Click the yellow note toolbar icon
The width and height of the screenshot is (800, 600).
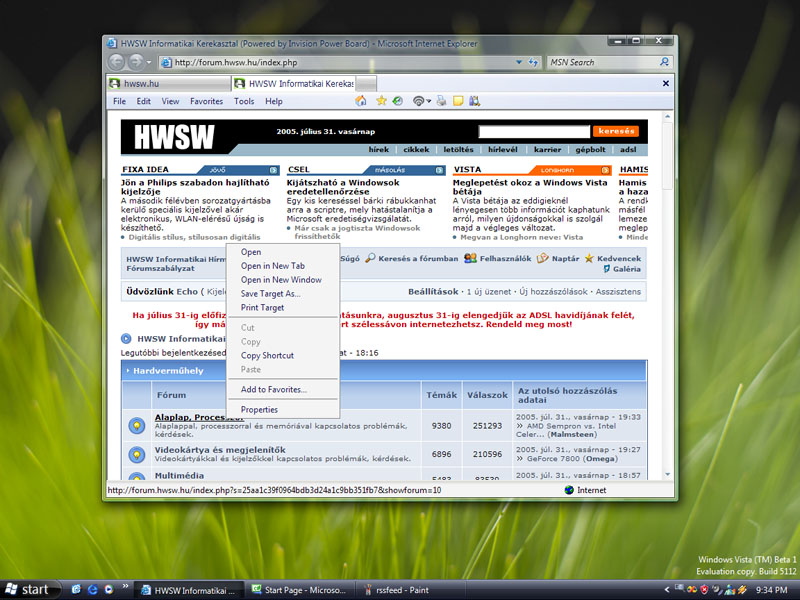coord(458,101)
